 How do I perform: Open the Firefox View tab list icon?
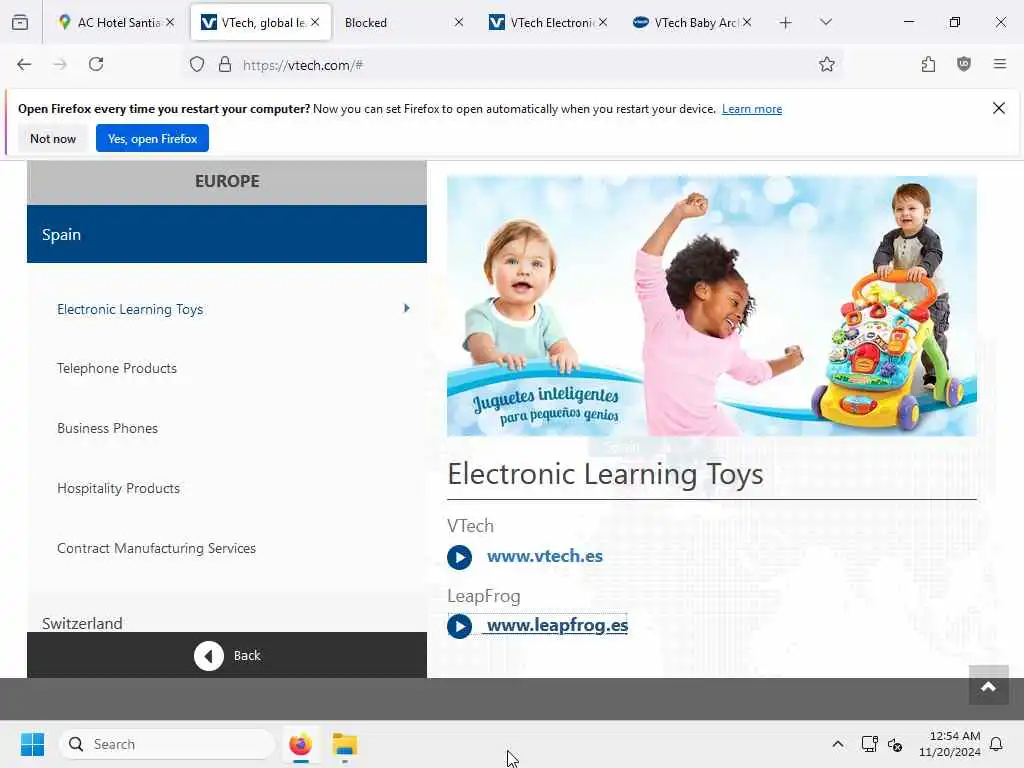20,22
